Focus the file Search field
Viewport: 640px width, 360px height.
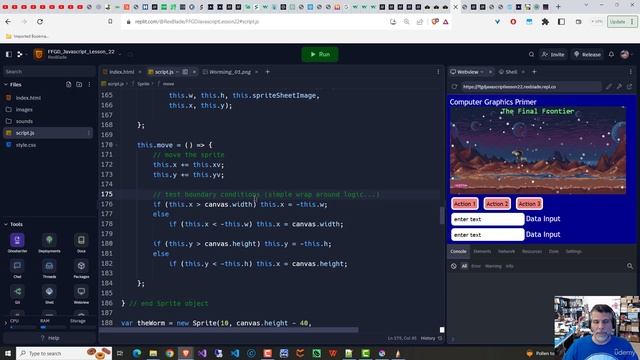(49, 71)
